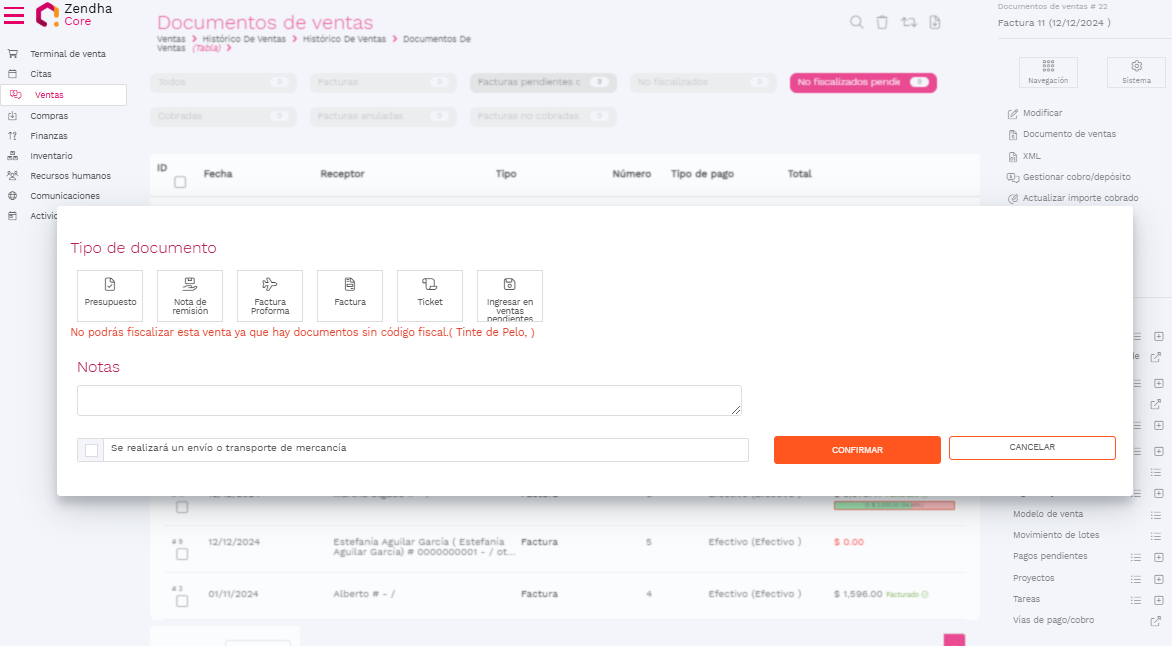Choose the Nota de remisión option

(x=190, y=295)
